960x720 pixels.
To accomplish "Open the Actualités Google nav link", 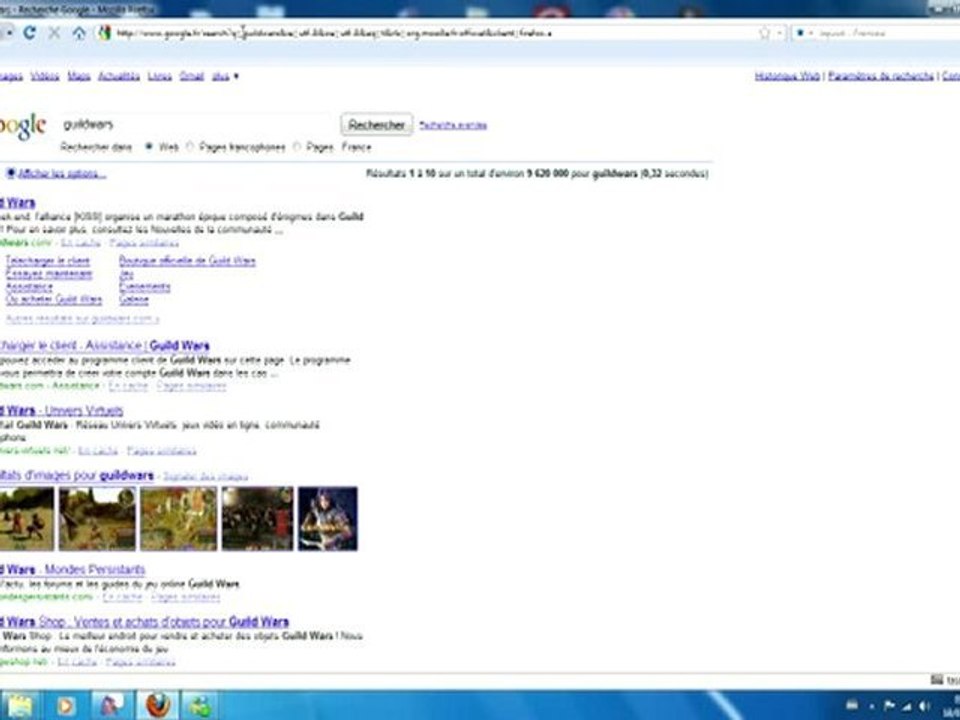I will point(119,76).
